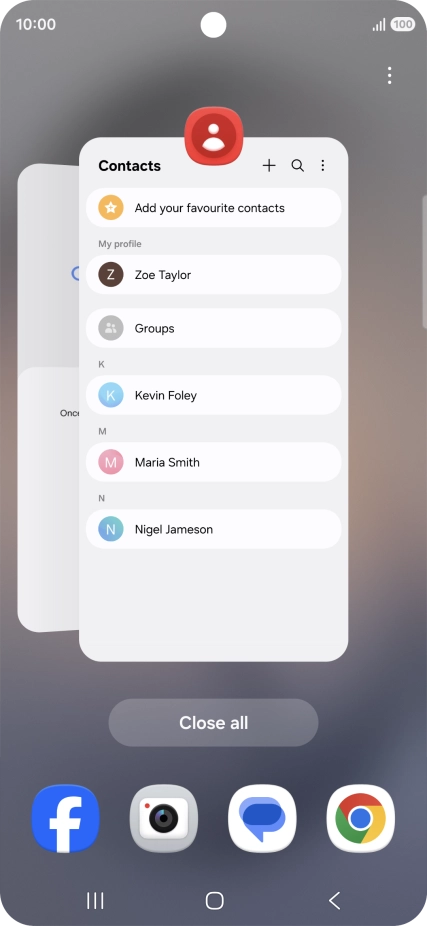Open the recents screen three-dot menu
The width and height of the screenshot is (427, 926).
[x=389, y=76]
